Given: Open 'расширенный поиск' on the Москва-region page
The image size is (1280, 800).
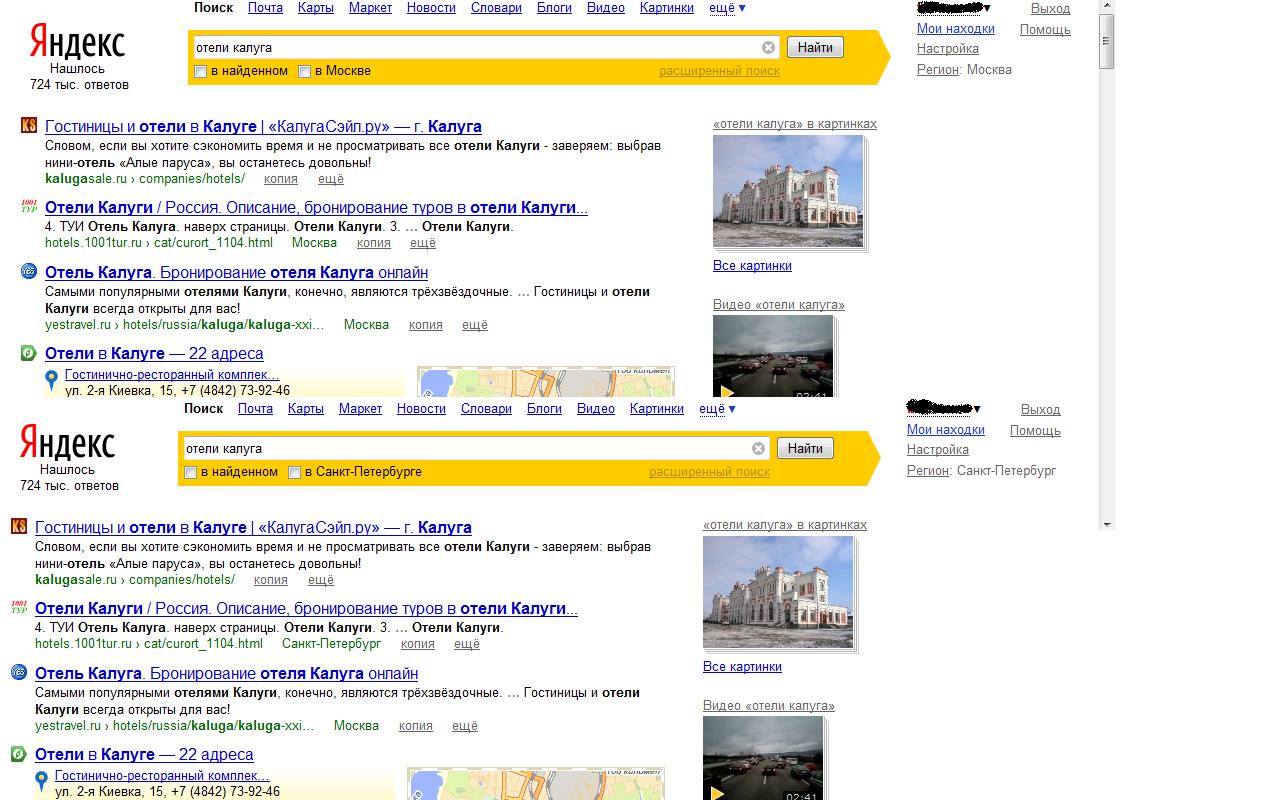Looking at the screenshot, I should coord(719,71).
